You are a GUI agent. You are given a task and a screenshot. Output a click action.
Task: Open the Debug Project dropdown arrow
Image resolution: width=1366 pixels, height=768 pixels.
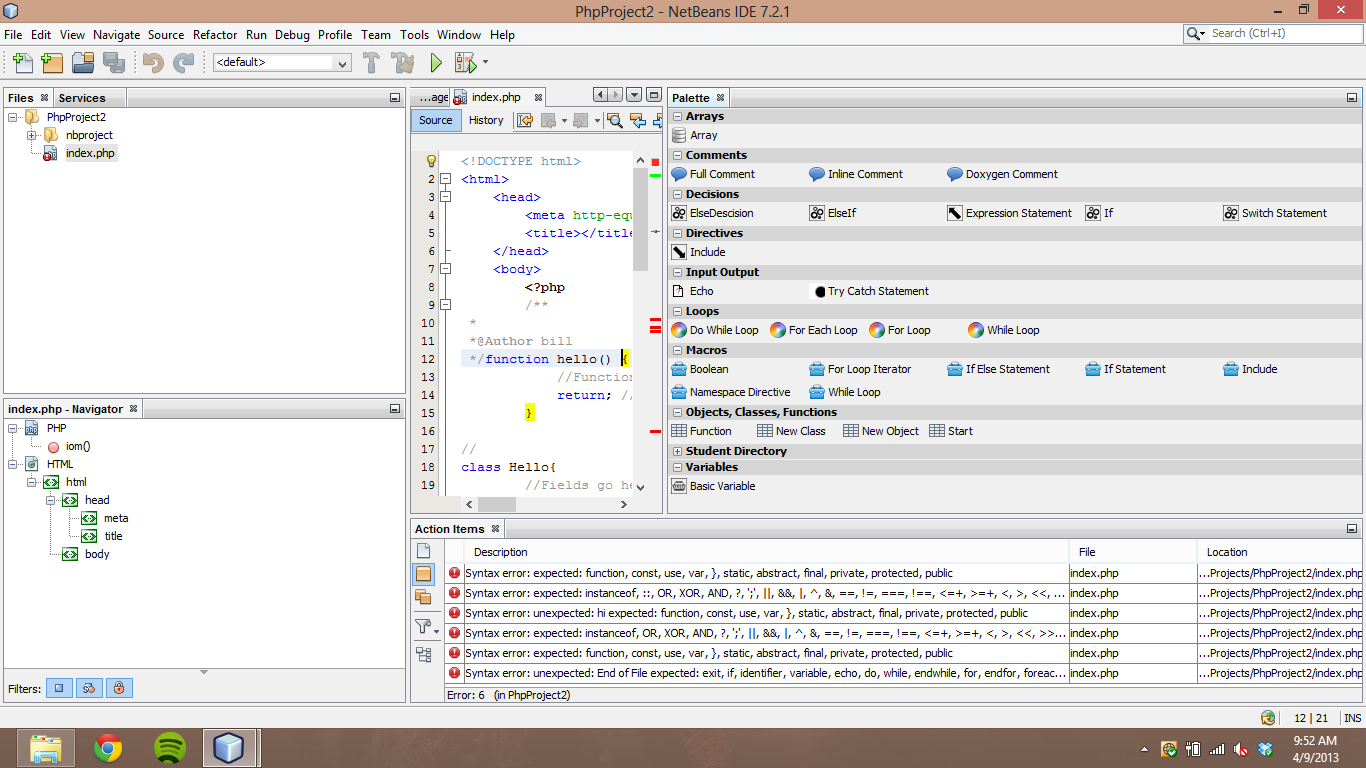coord(486,62)
